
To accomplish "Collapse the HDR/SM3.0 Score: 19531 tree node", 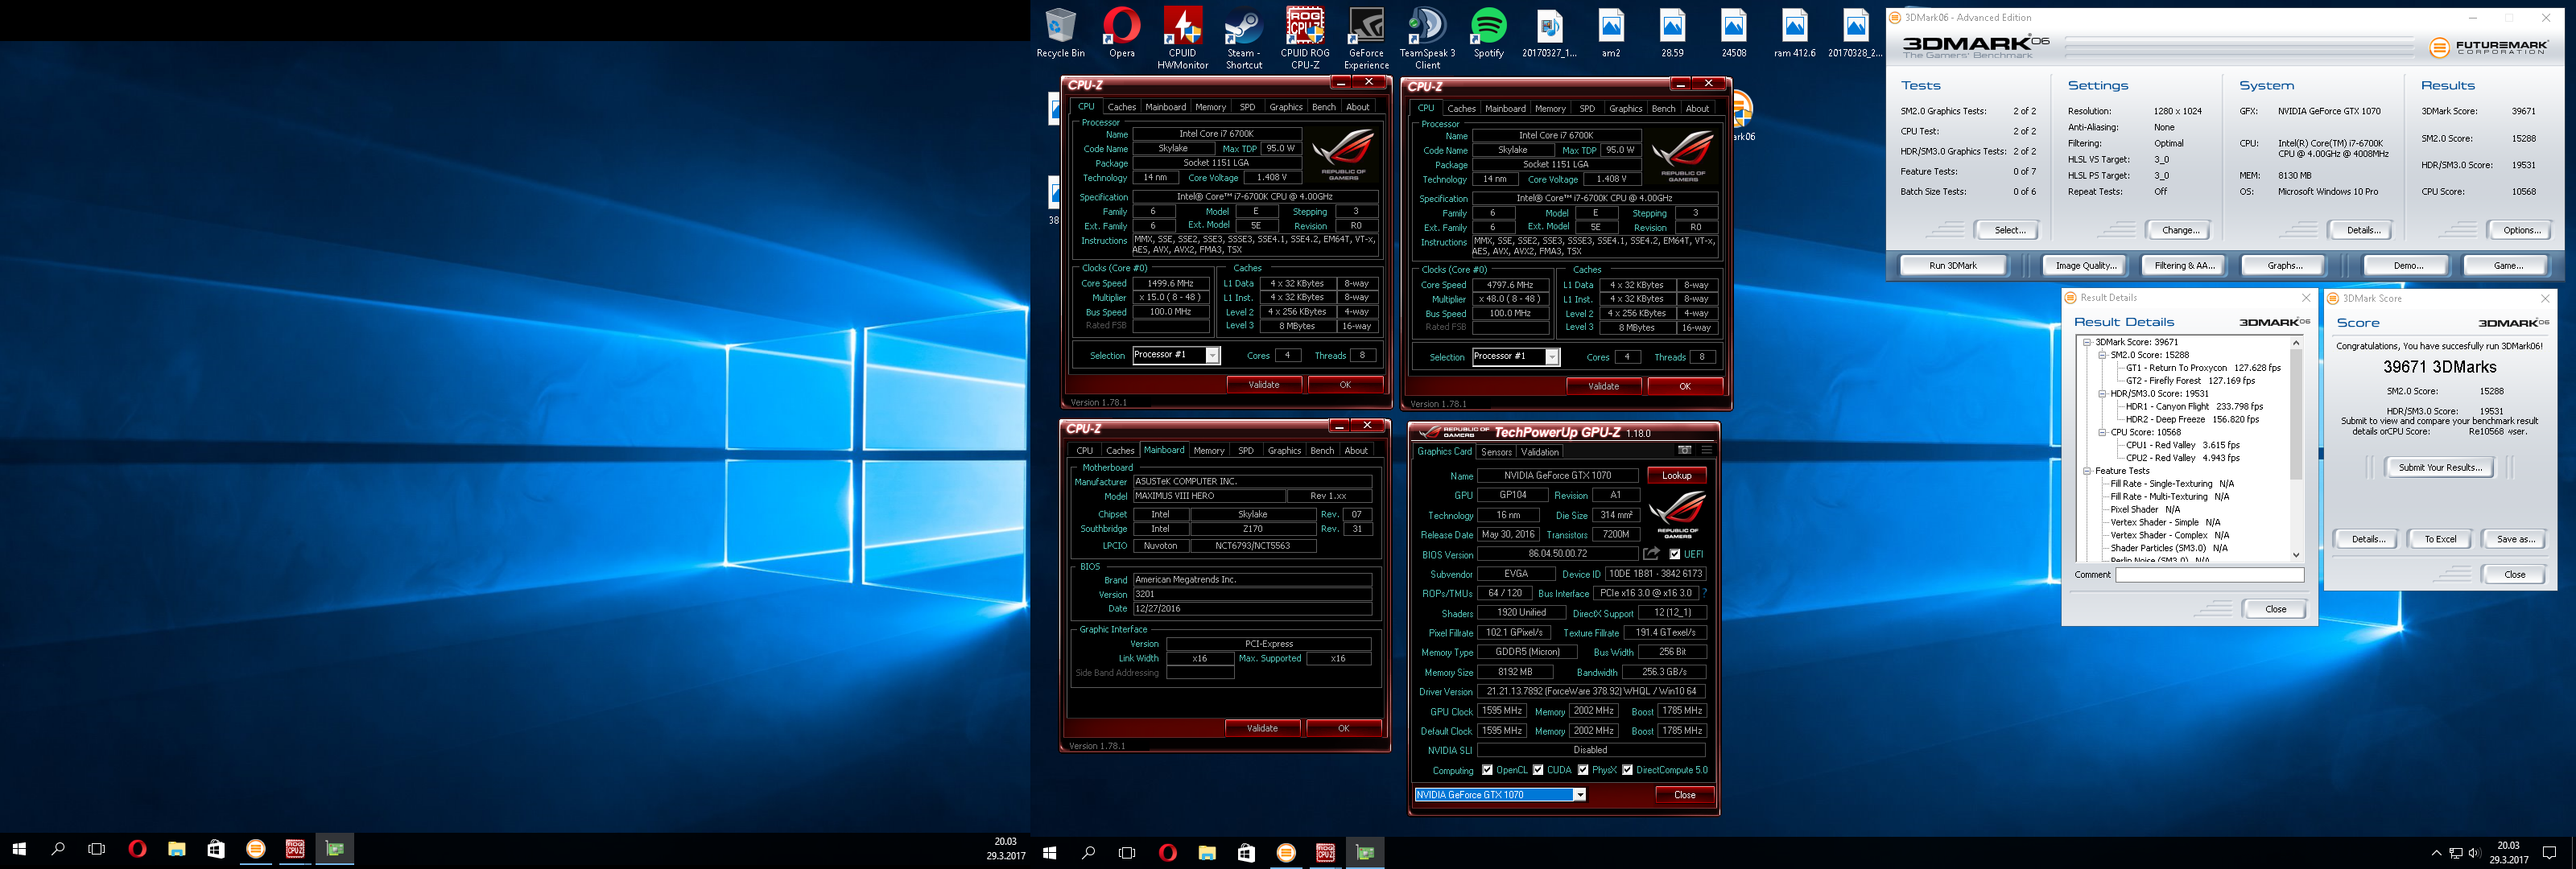I will (2102, 394).
